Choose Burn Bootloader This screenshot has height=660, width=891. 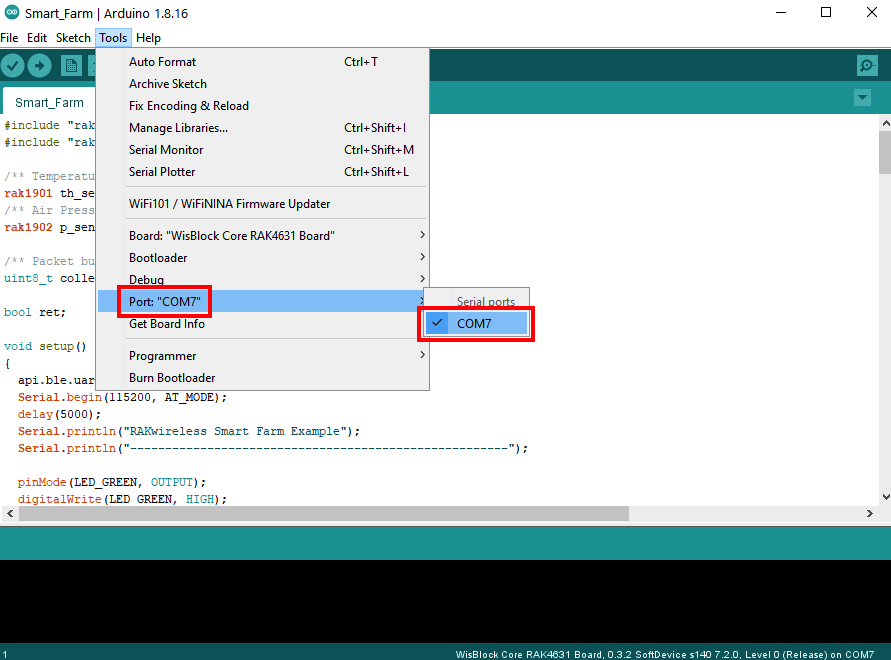263,377
